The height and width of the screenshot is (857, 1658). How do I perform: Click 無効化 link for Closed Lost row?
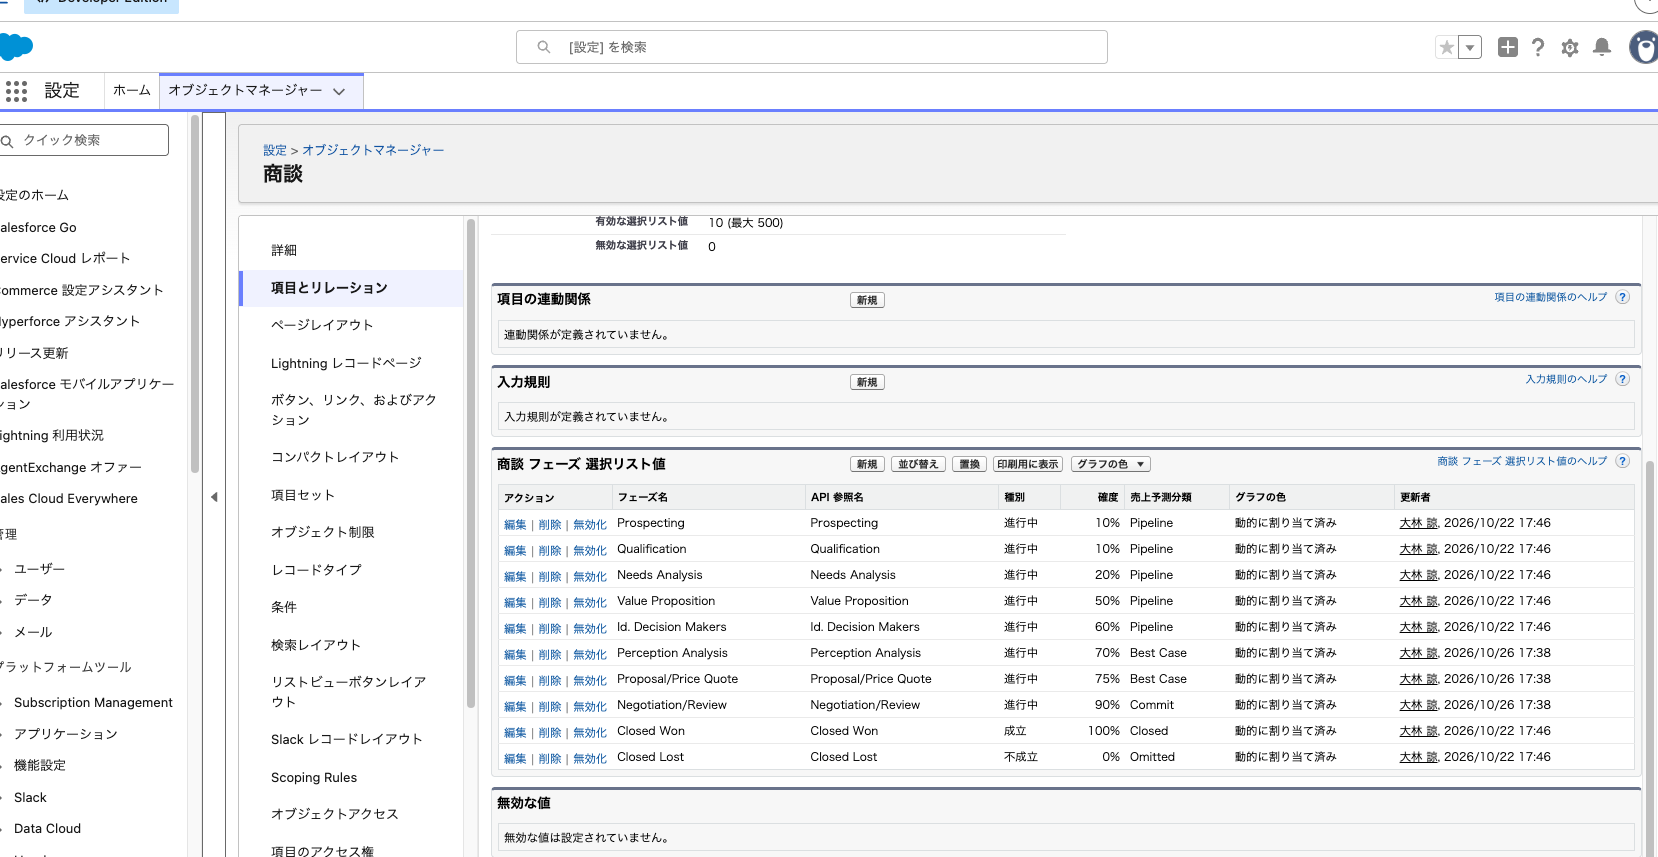click(590, 758)
